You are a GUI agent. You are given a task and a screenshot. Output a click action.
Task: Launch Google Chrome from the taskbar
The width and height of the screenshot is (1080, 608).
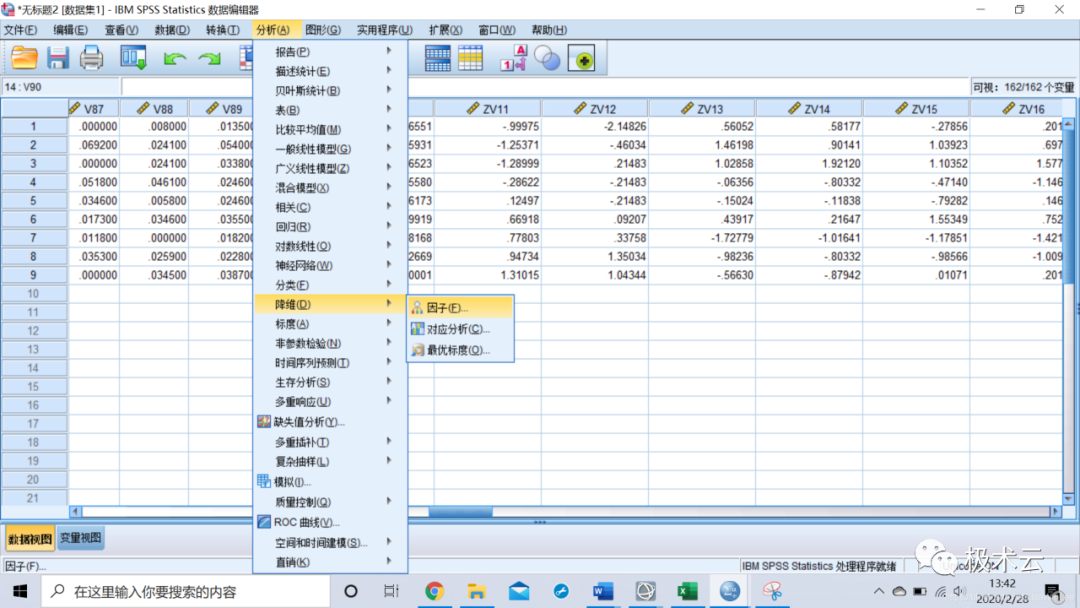tap(435, 591)
